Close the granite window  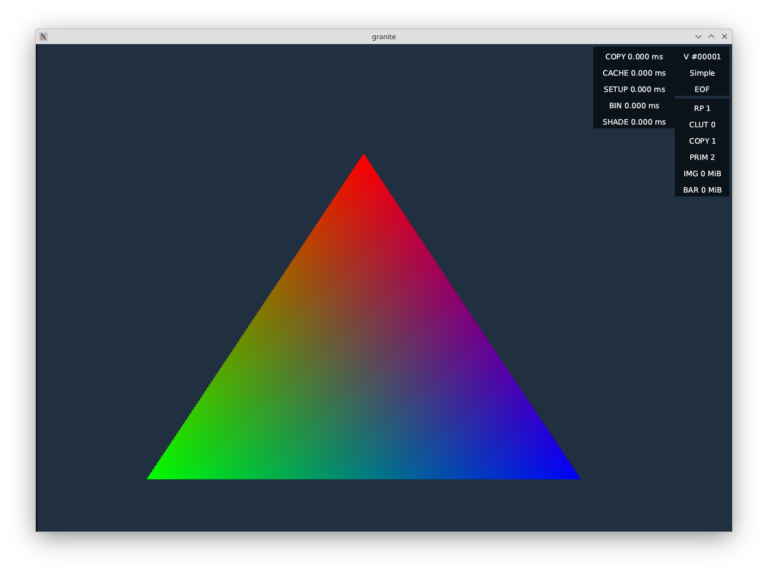tap(724, 36)
